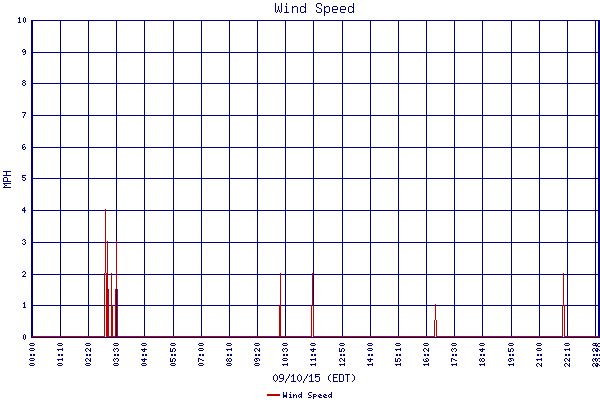Select the y-axis value '9'
The height and width of the screenshot is (400, 600).
pyautogui.click(x=24, y=52)
